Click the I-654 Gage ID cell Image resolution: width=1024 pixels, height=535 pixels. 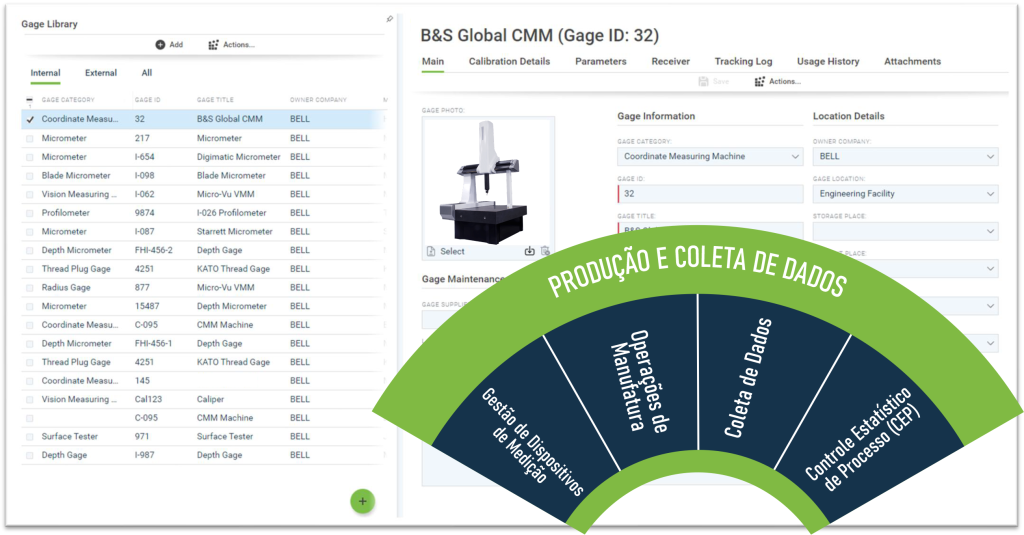(x=144, y=157)
